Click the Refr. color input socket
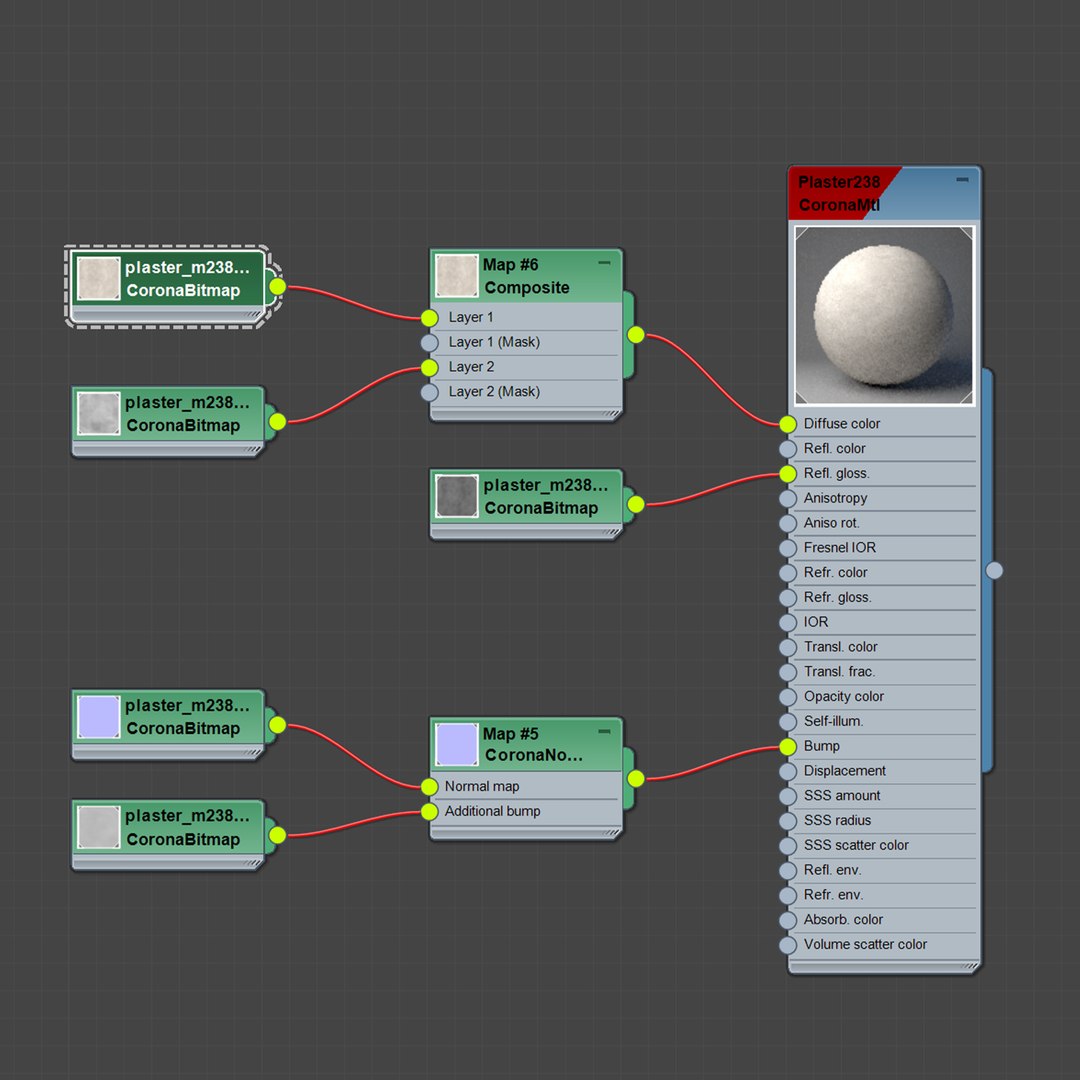Image resolution: width=1080 pixels, height=1080 pixels. 788,573
